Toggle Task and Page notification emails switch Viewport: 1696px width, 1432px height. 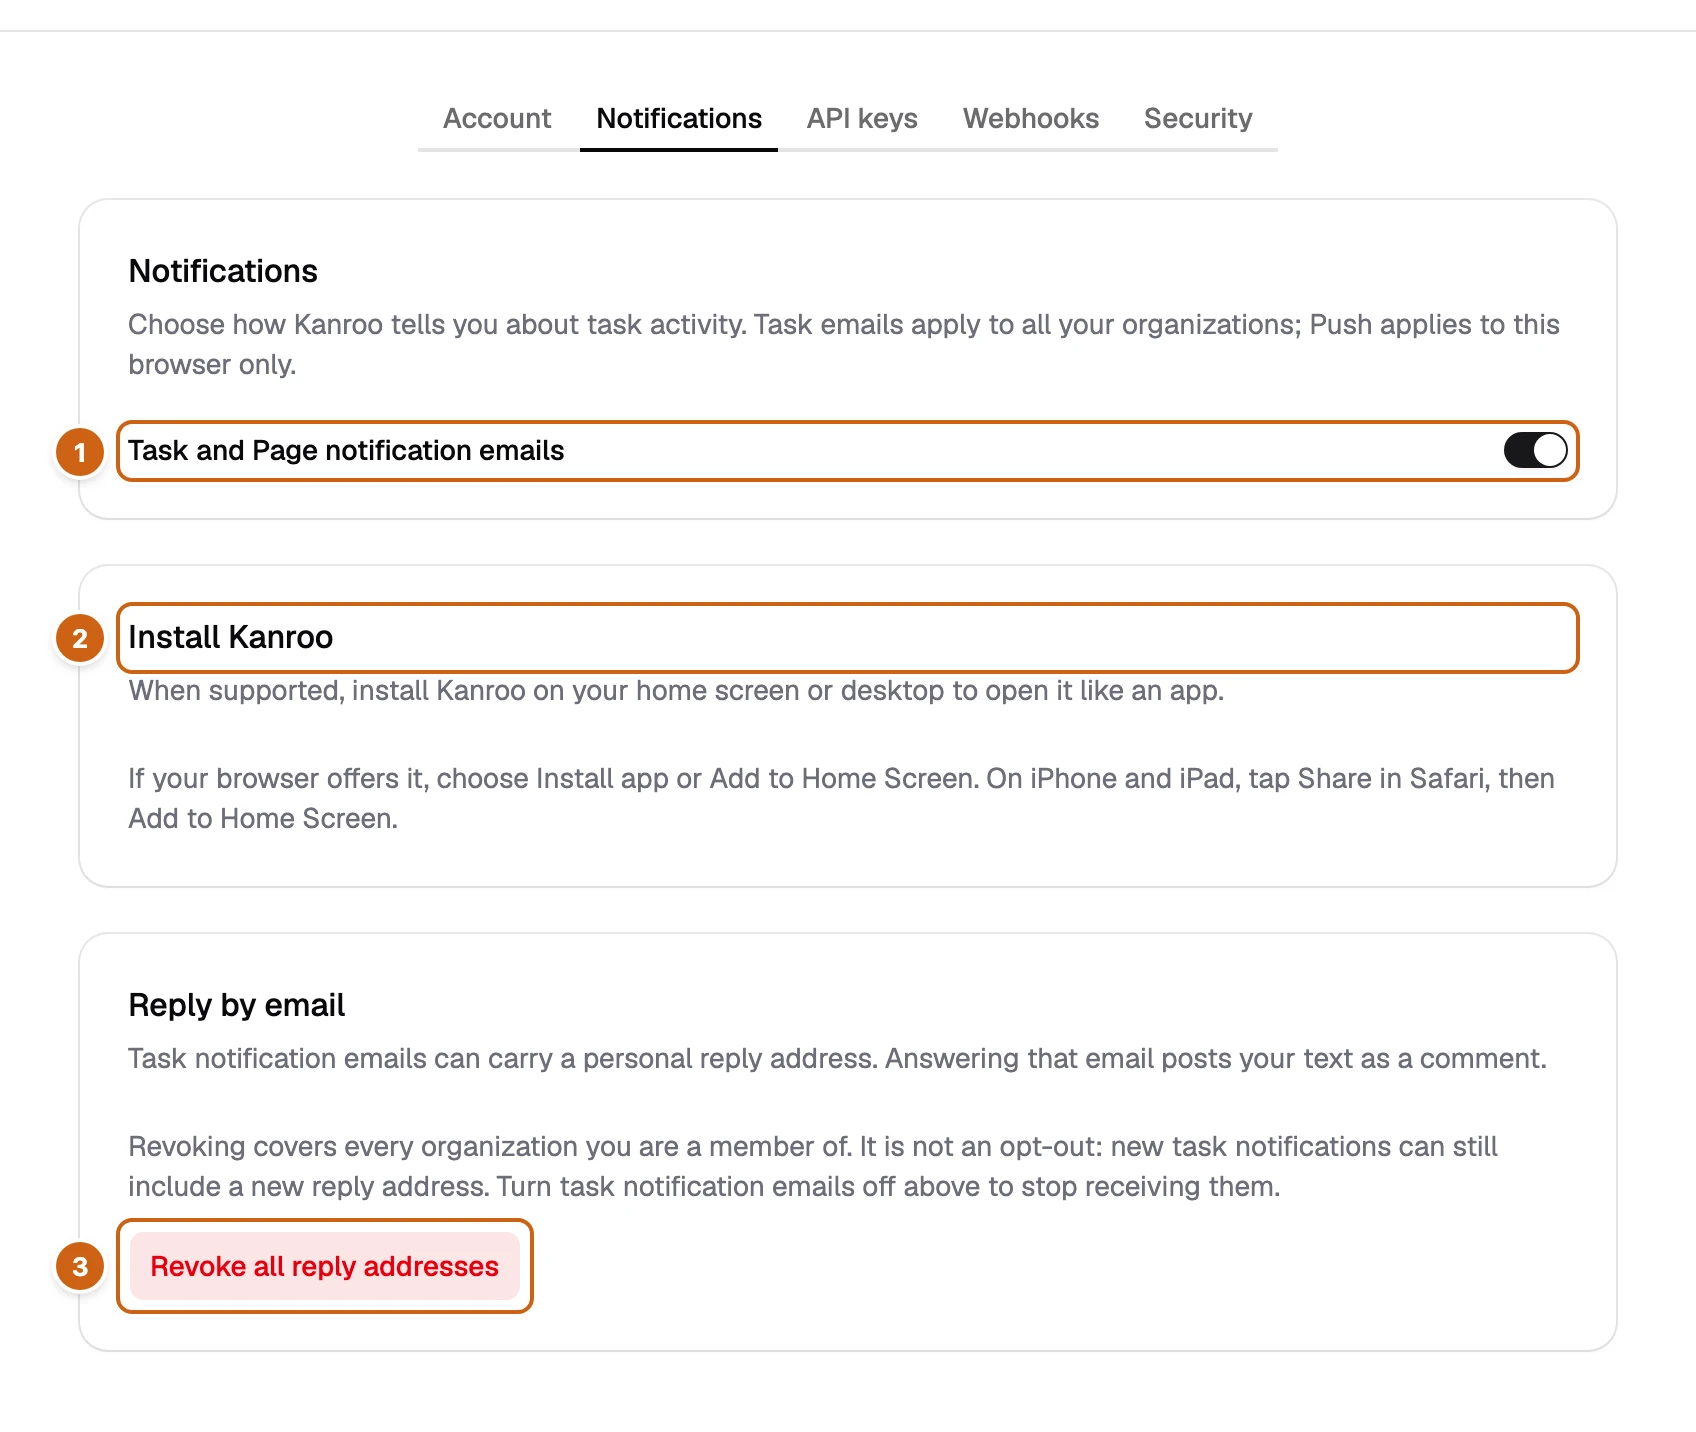pos(1535,450)
